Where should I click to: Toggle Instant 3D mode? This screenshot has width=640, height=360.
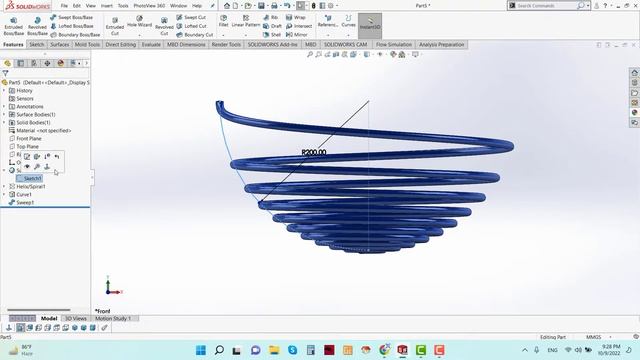click(370, 26)
